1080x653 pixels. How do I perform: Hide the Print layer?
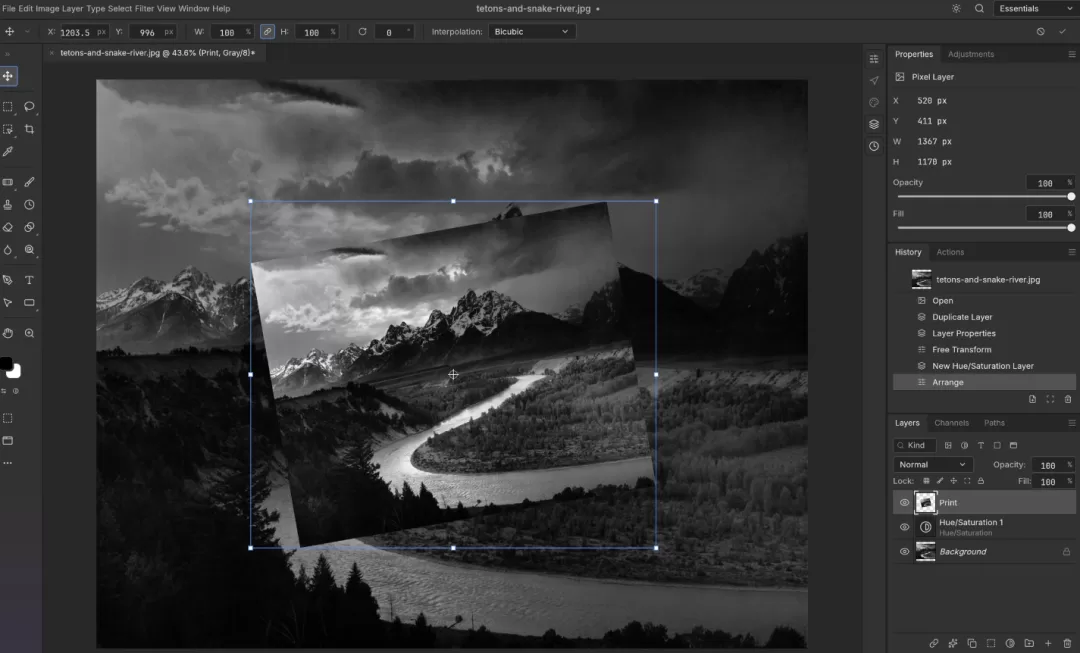[904, 503]
